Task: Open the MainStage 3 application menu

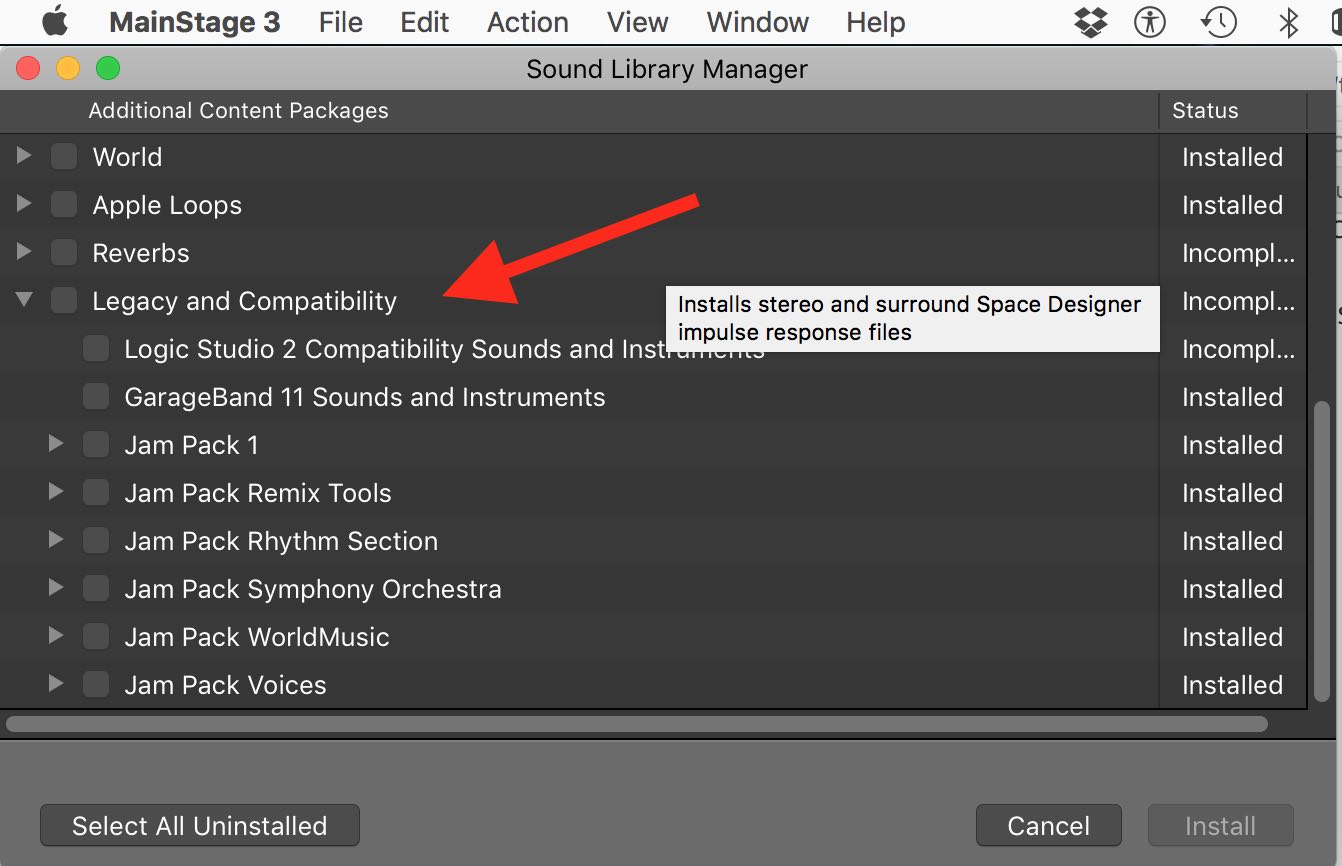Action: point(194,22)
